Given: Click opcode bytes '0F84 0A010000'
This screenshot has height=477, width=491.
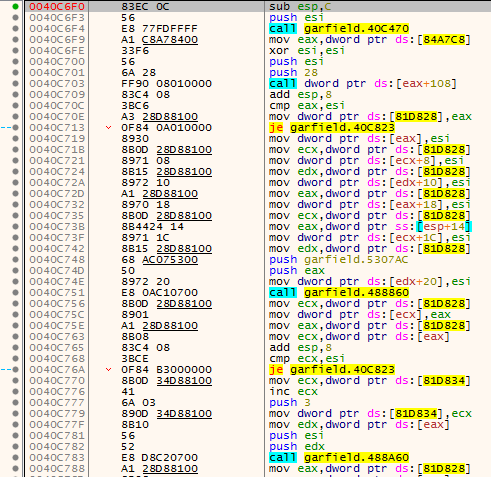Looking at the screenshot, I should (166, 128).
